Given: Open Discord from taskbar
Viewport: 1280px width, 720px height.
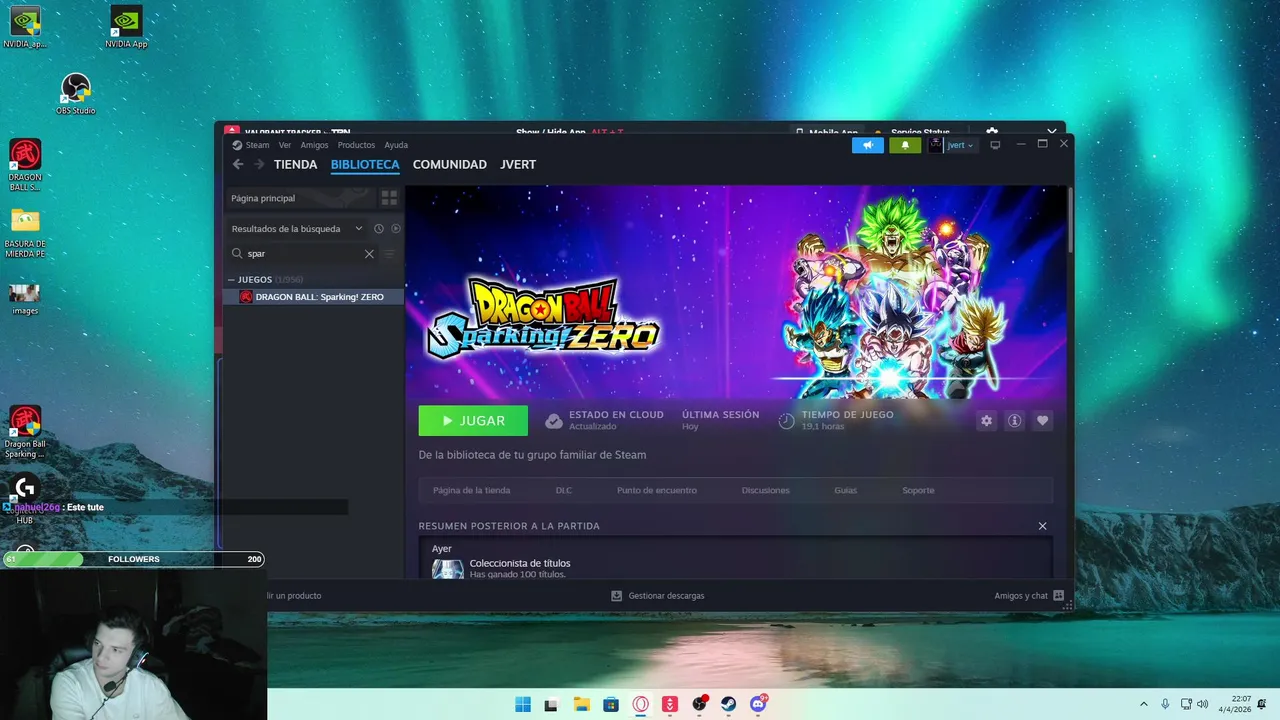Looking at the screenshot, I should (x=758, y=704).
